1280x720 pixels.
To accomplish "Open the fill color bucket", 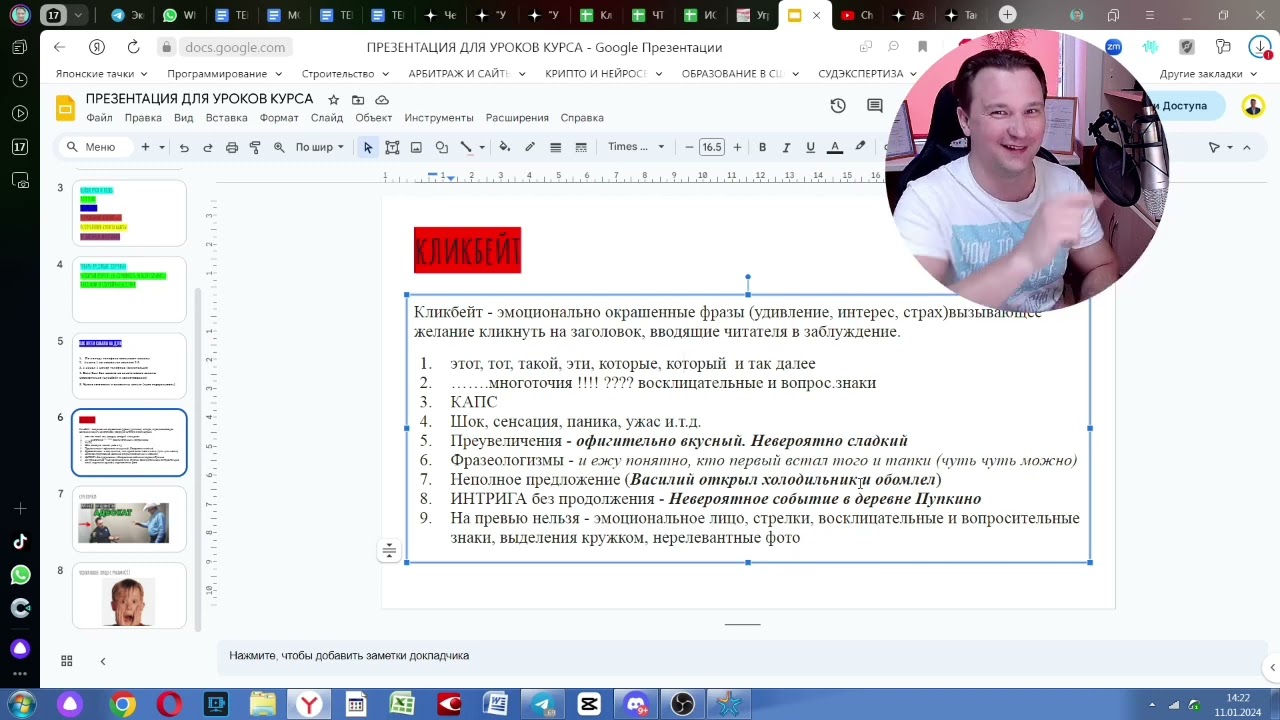I will click(x=505, y=147).
